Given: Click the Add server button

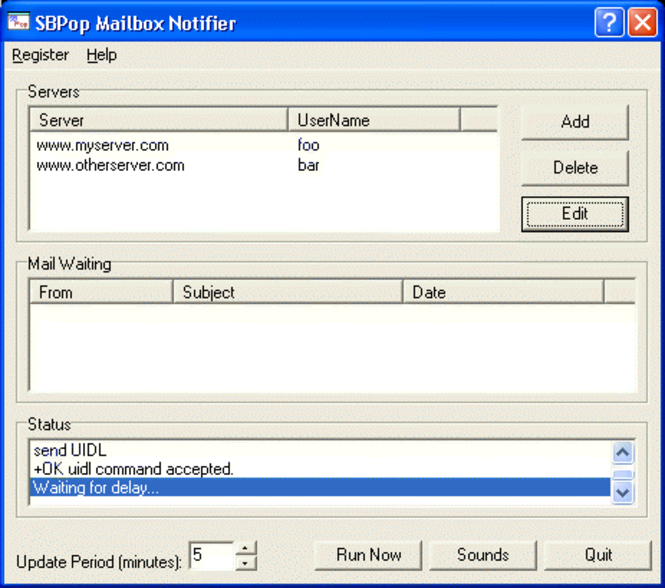Looking at the screenshot, I should click(575, 122).
